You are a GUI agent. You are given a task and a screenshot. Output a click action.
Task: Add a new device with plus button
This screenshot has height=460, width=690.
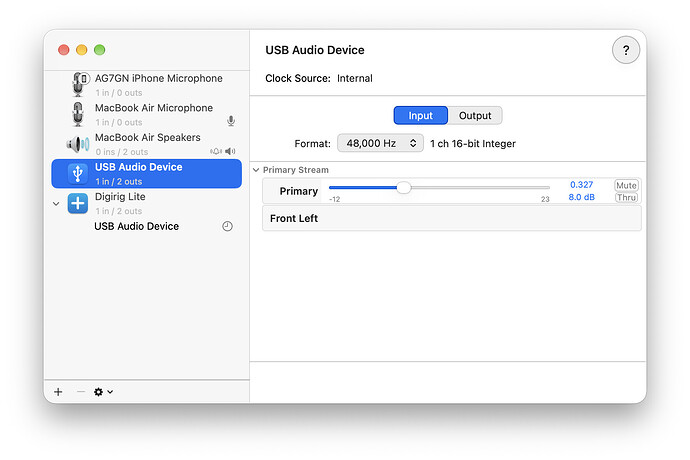click(58, 392)
